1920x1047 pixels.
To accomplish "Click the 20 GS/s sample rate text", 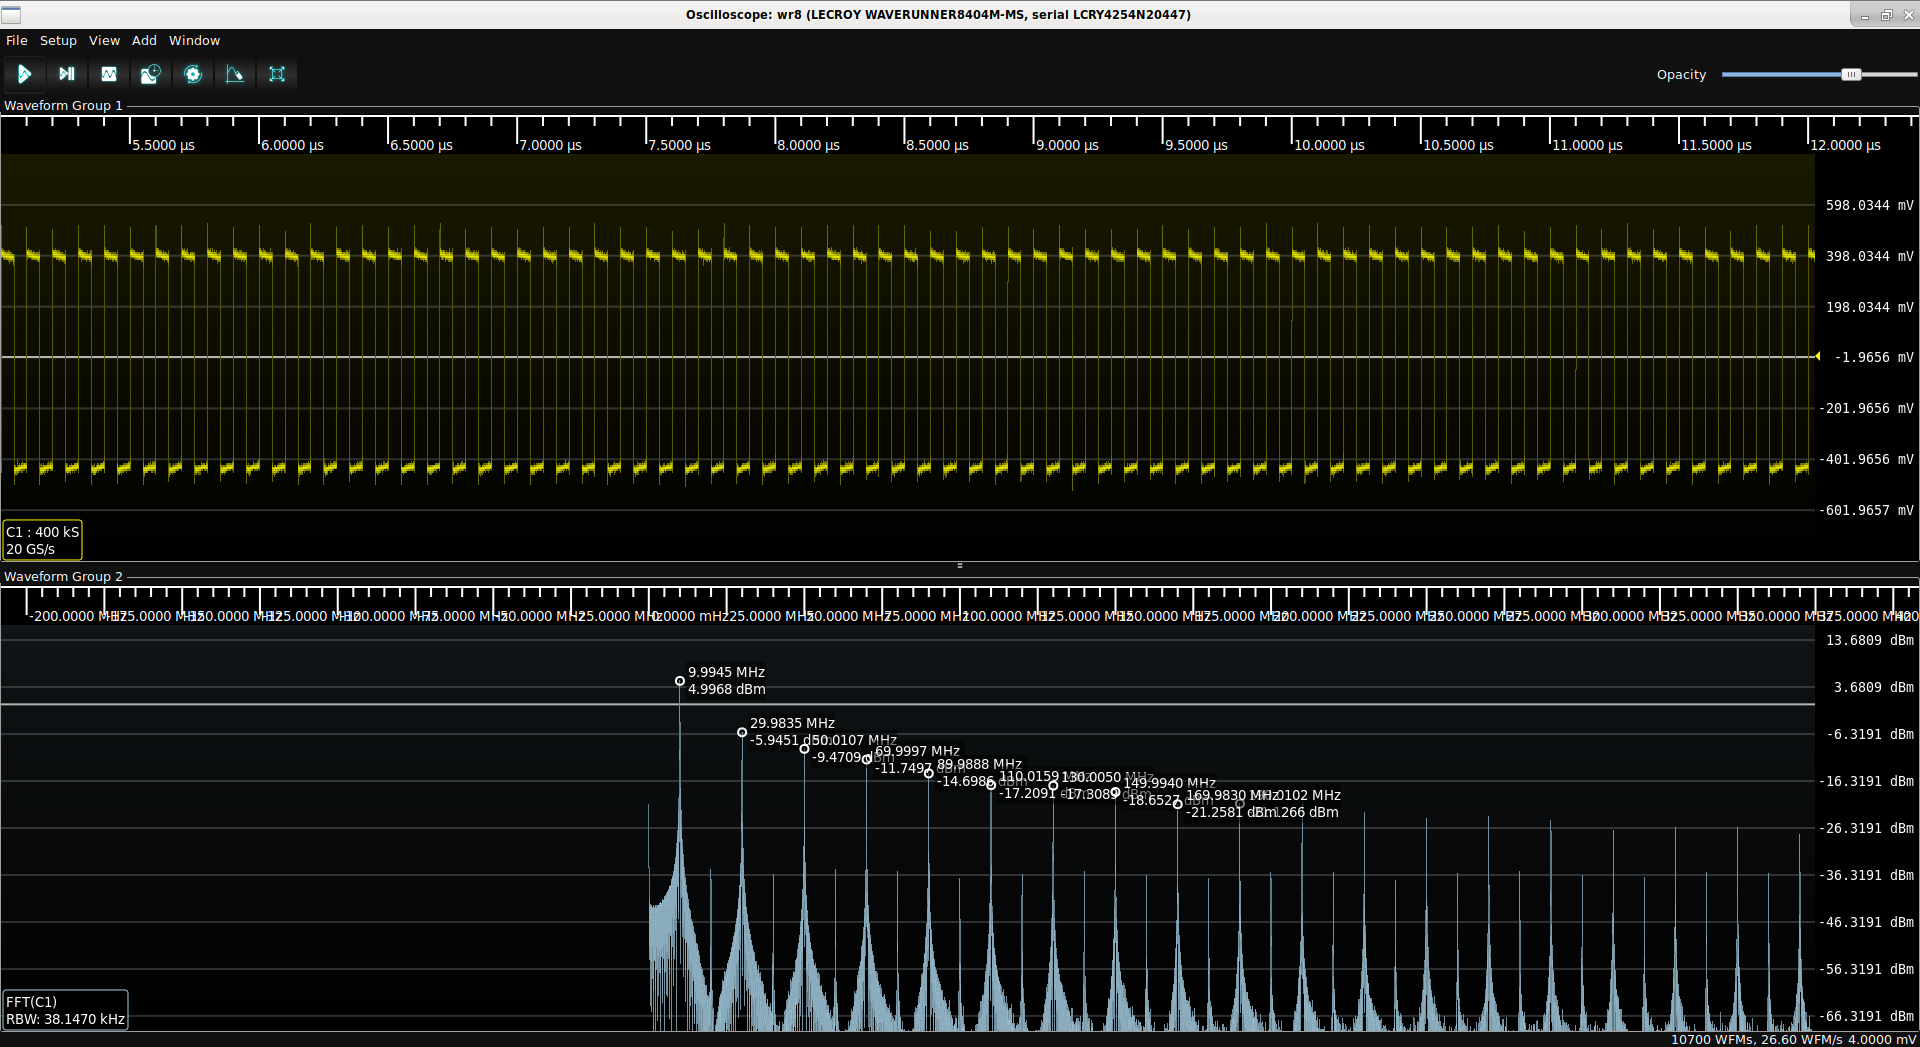I will 31,550.
